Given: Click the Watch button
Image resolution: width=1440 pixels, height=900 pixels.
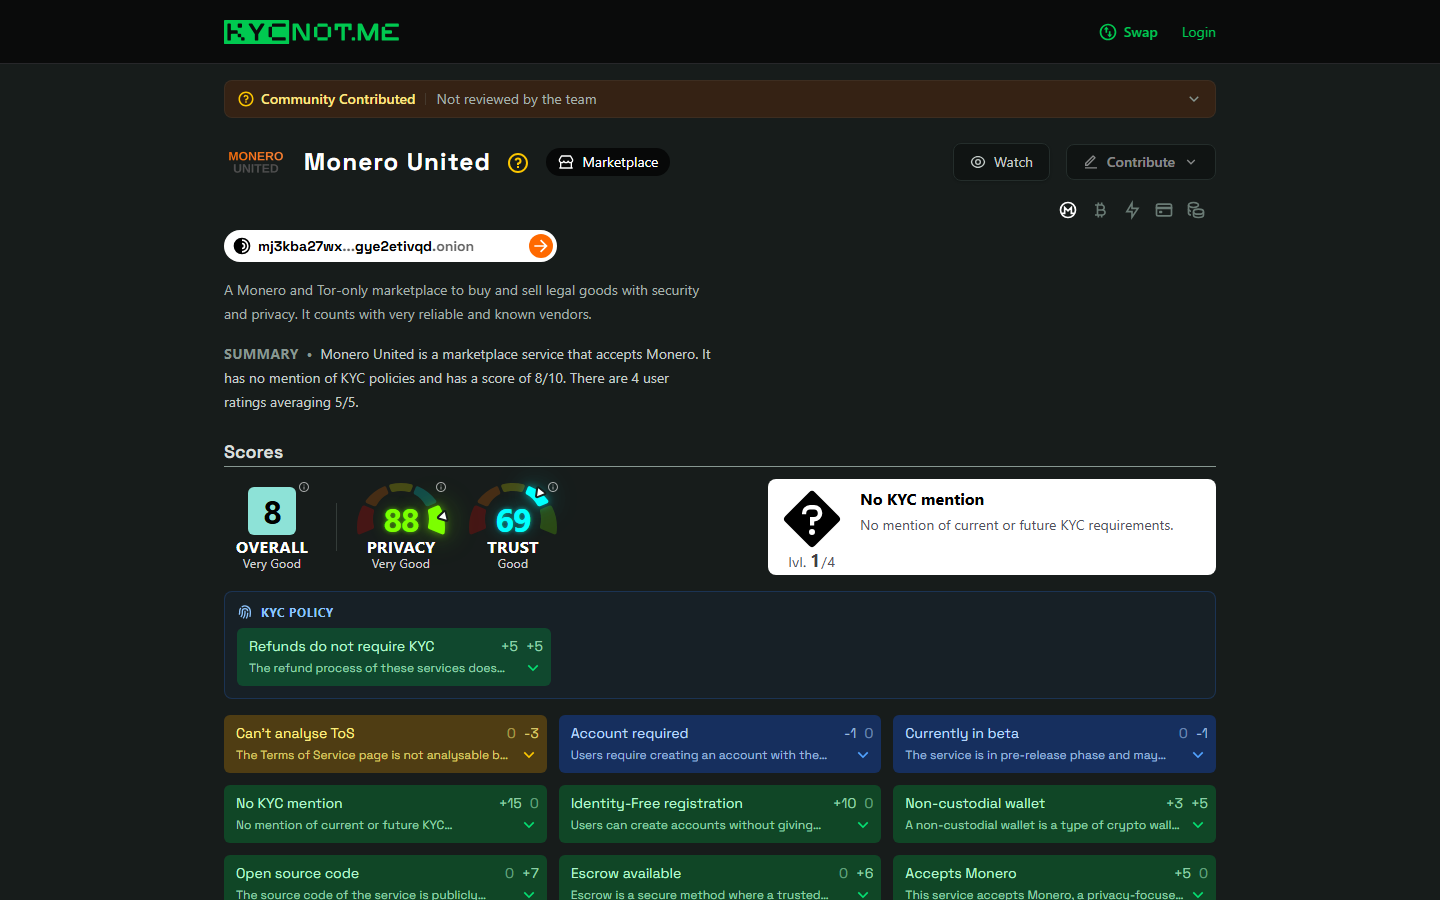Looking at the screenshot, I should click(x=1001, y=162).
